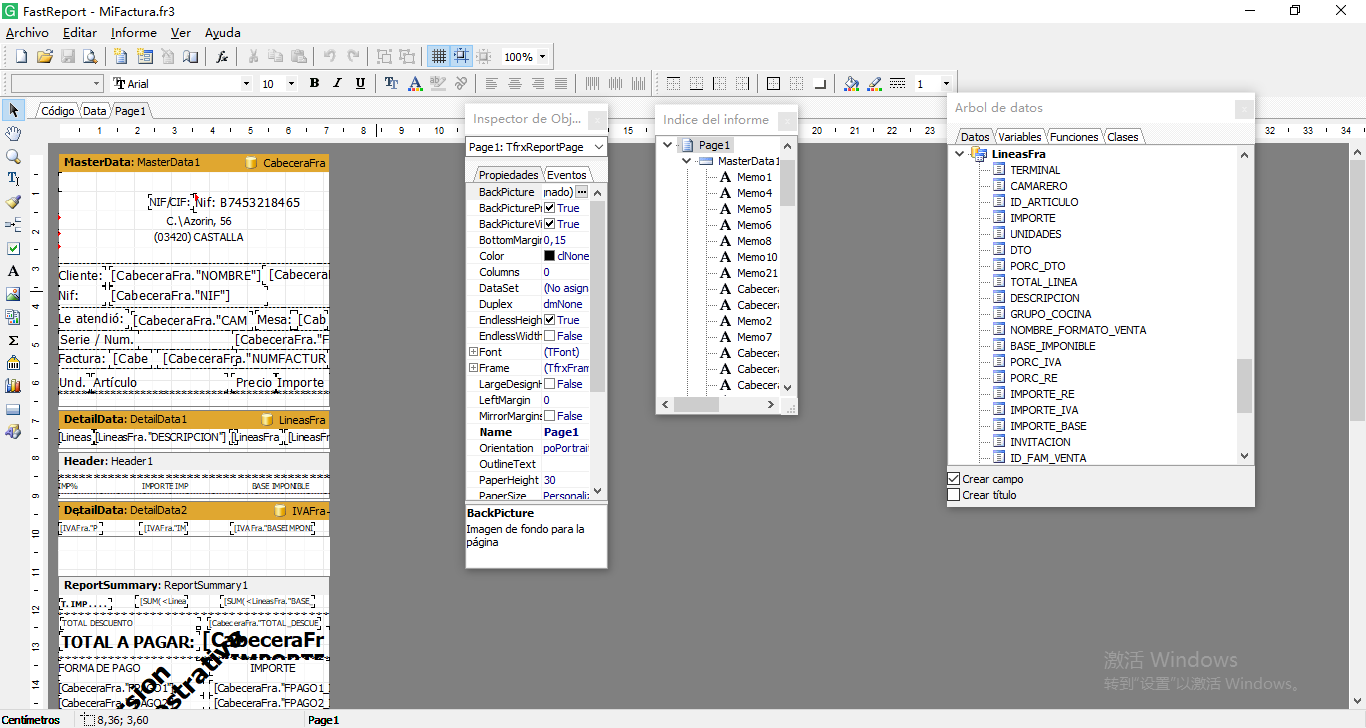The width and height of the screenshot is (1366, 728).
Task: Toggle the show grid button
Action: [x=438, y=57]
